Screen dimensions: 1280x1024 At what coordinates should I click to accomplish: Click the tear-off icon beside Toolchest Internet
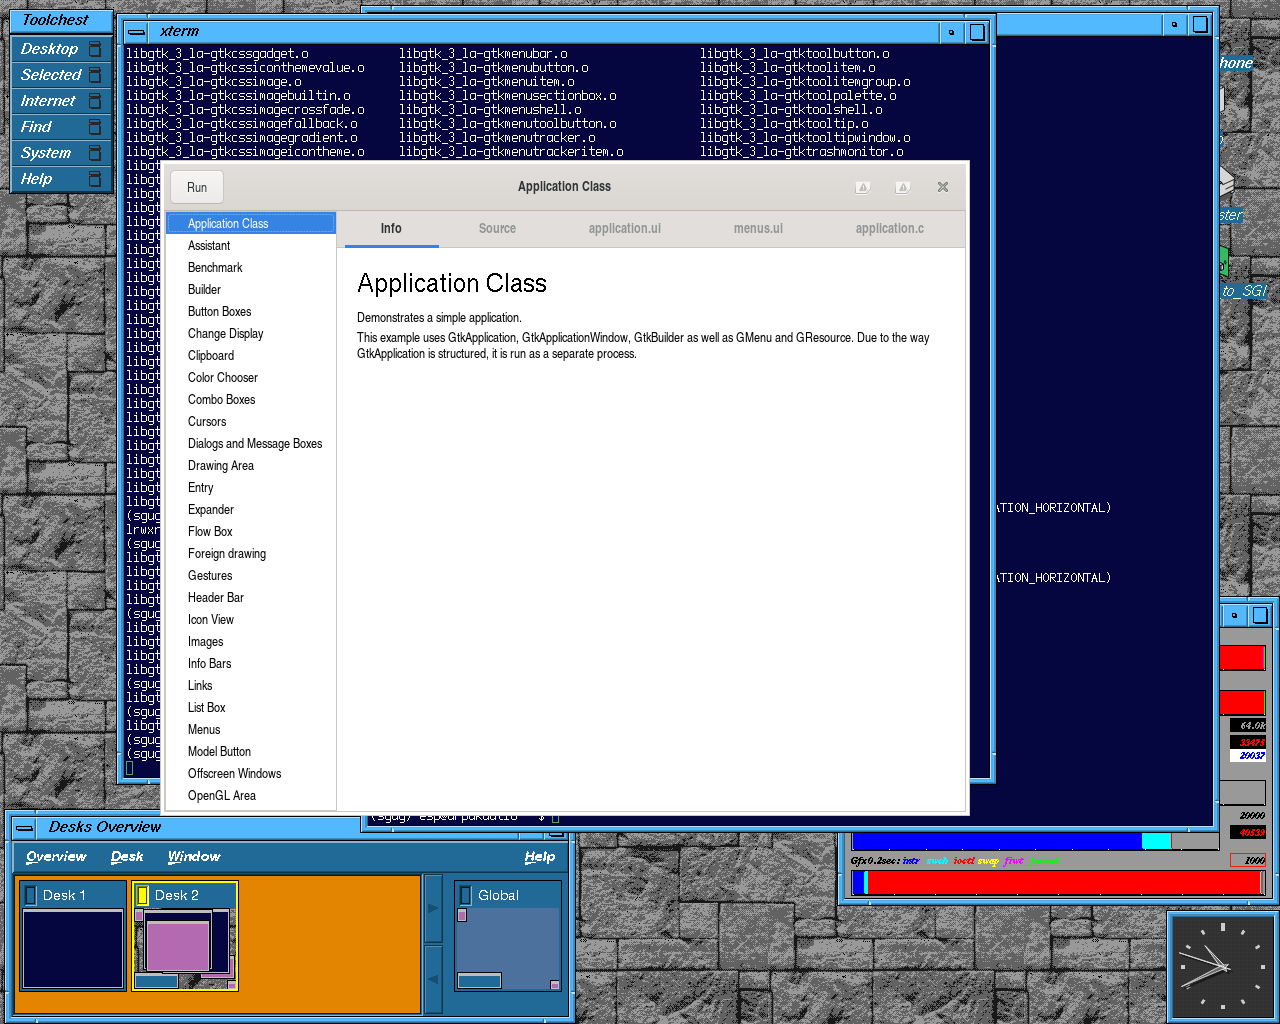pyautogui.click(x=95, y=101)
